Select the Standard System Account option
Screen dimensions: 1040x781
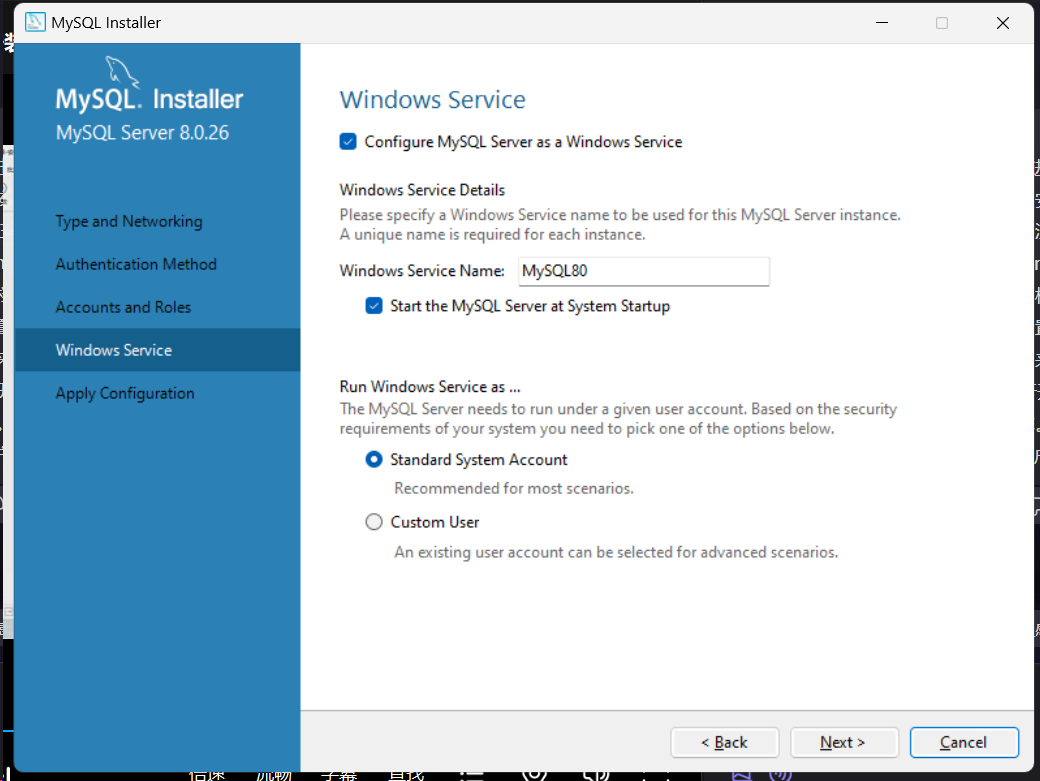[x=374, y=459]
